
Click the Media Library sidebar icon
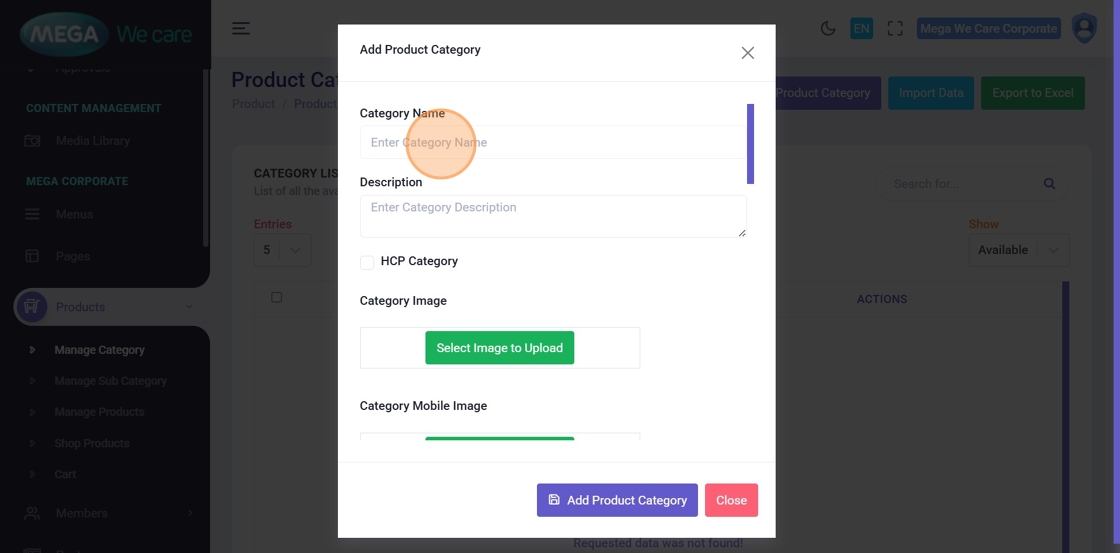32,141
